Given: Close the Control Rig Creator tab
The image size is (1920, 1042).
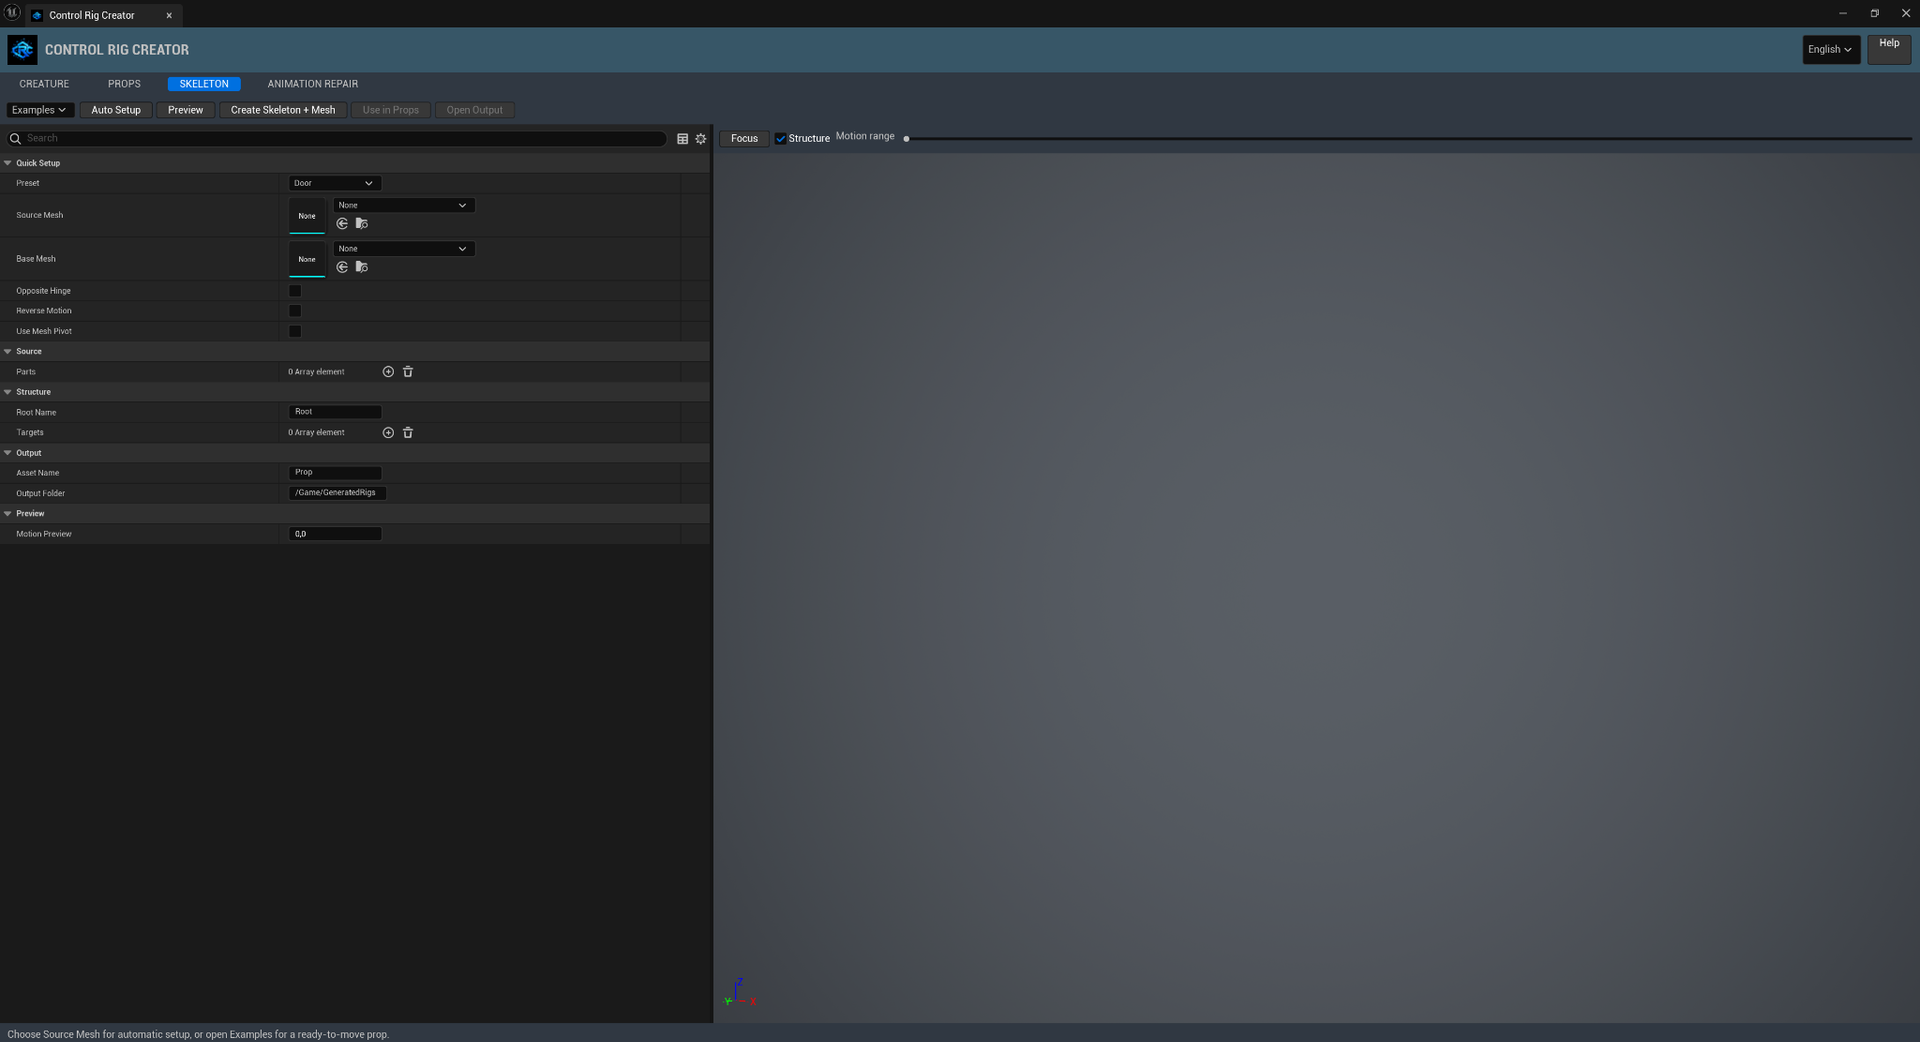Looking at the screenshot, I should click(169, 15).
